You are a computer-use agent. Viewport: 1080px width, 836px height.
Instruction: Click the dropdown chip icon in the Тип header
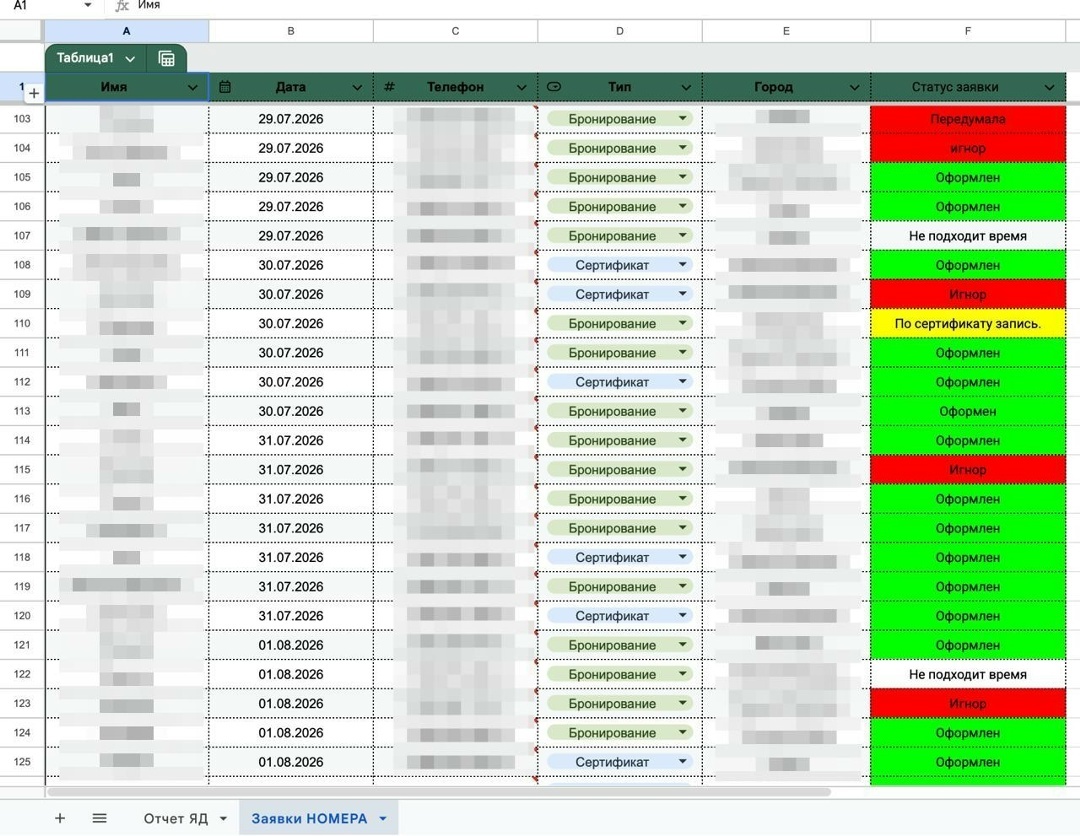point(554,87)
